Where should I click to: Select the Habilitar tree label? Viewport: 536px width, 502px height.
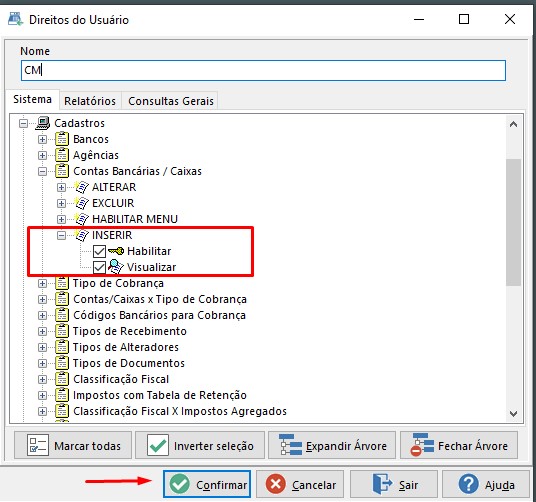click(149, 251)
